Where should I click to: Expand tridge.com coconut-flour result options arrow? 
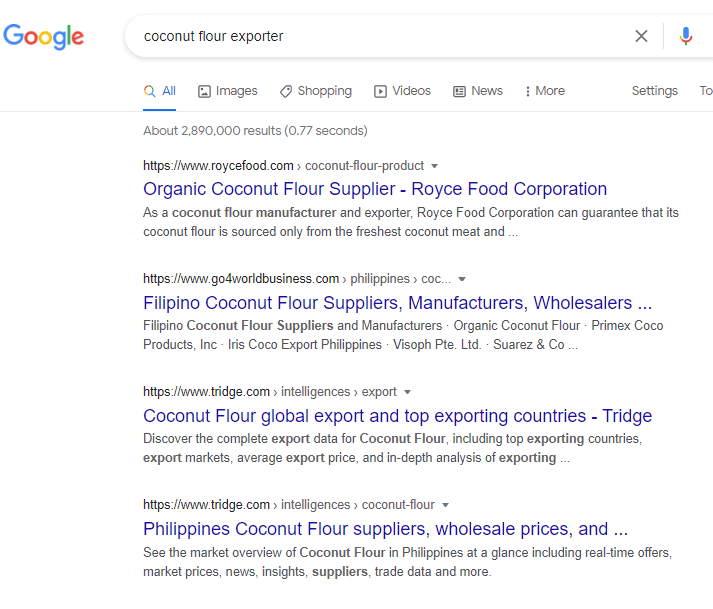coord(446,505)
